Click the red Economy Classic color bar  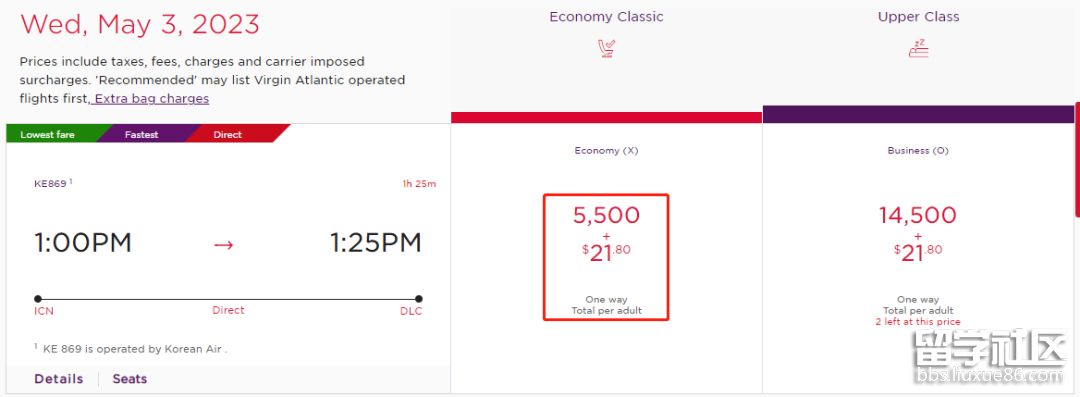pyautogui.click(x=606, y=117)
